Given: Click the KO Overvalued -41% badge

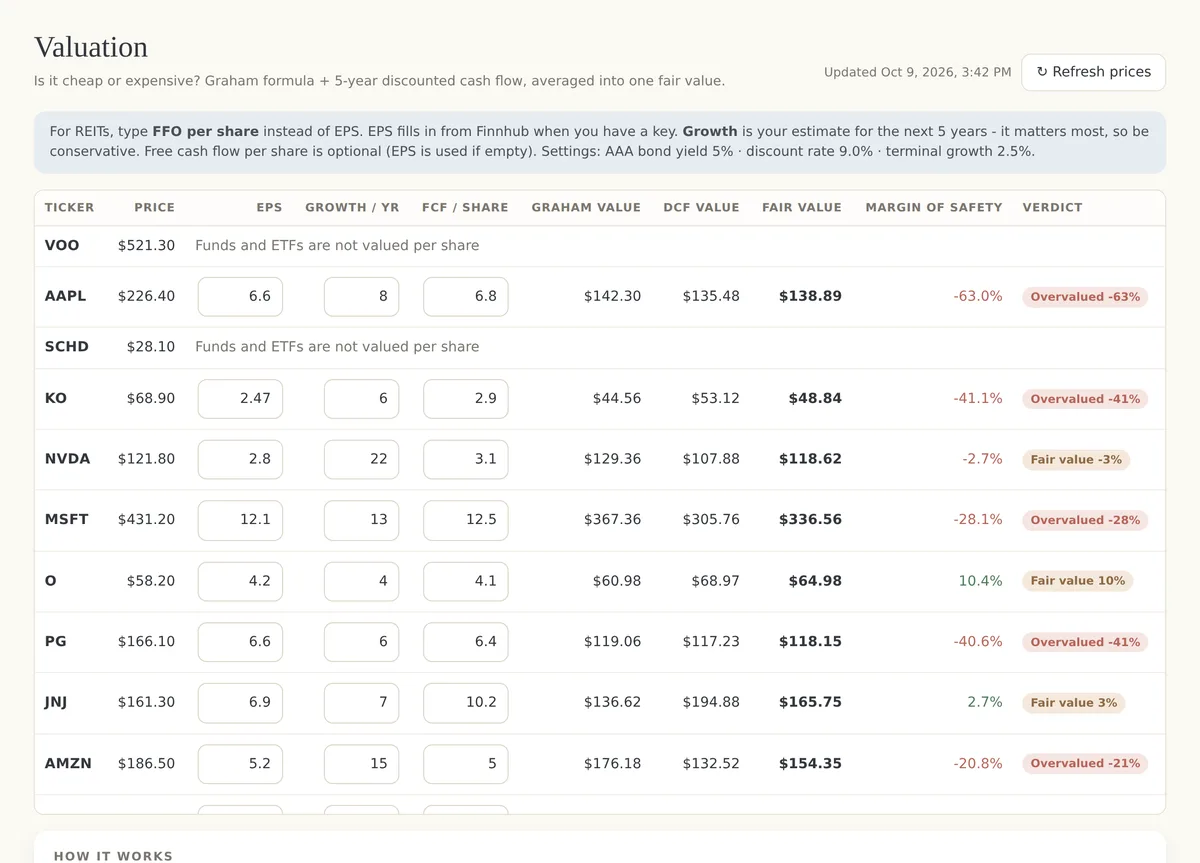Looking at the screenshot, I should pos(1085,399).
